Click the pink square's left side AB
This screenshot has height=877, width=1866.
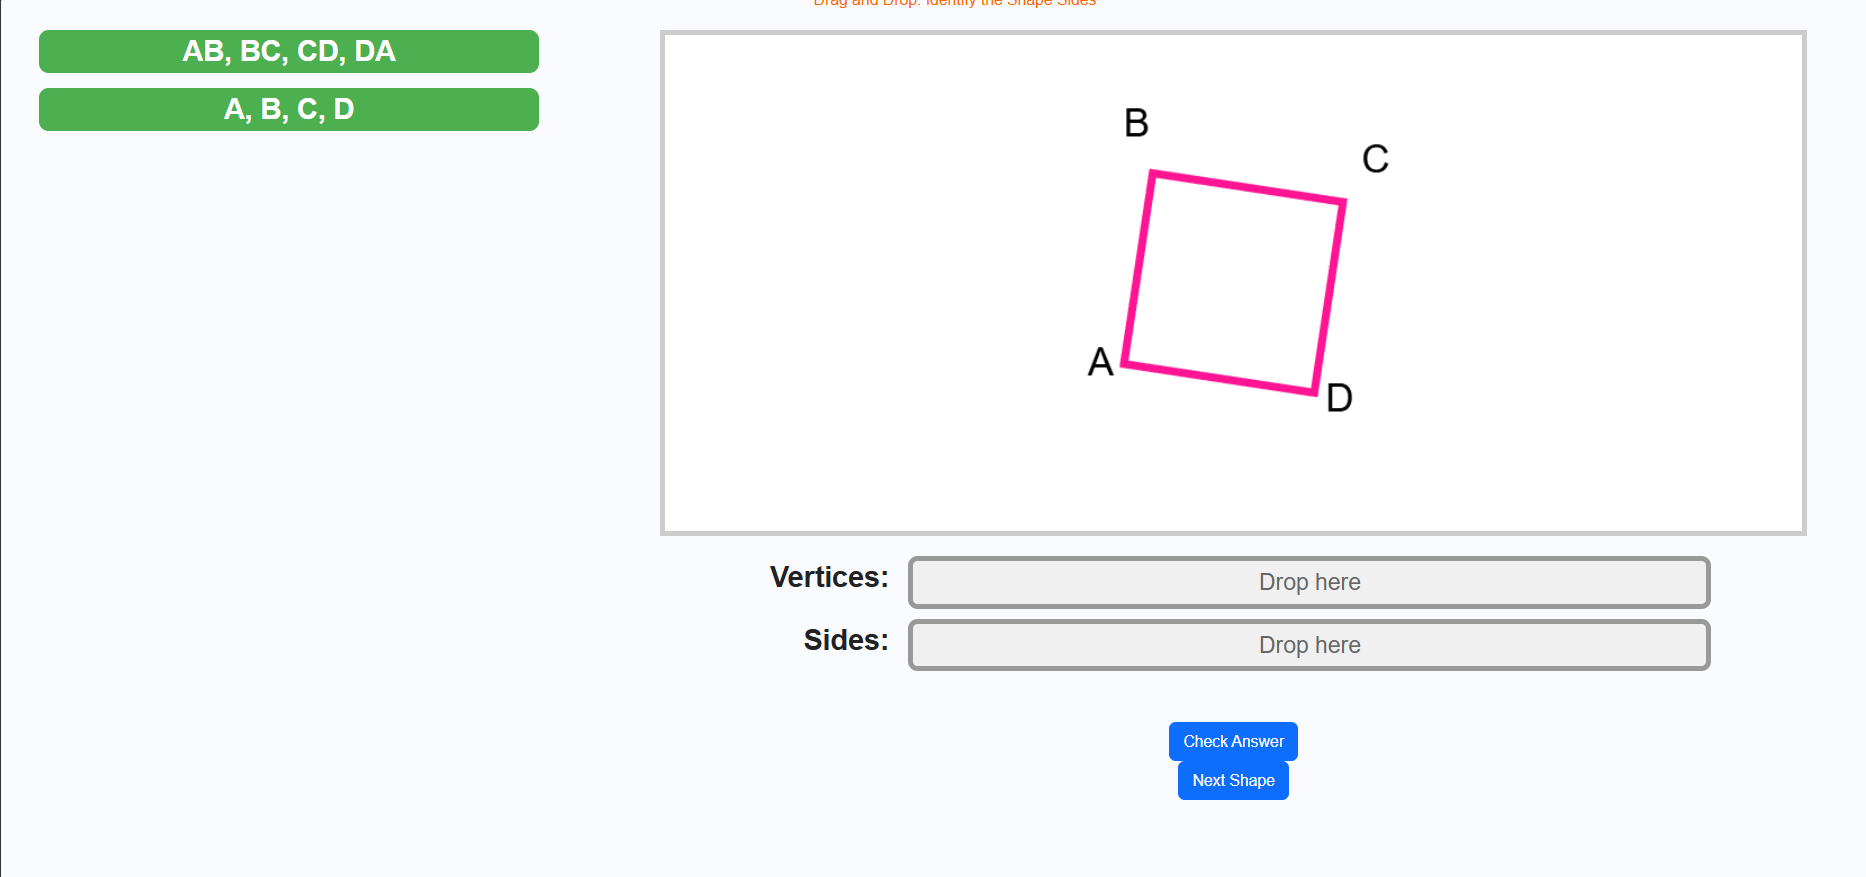(1139, 268)
